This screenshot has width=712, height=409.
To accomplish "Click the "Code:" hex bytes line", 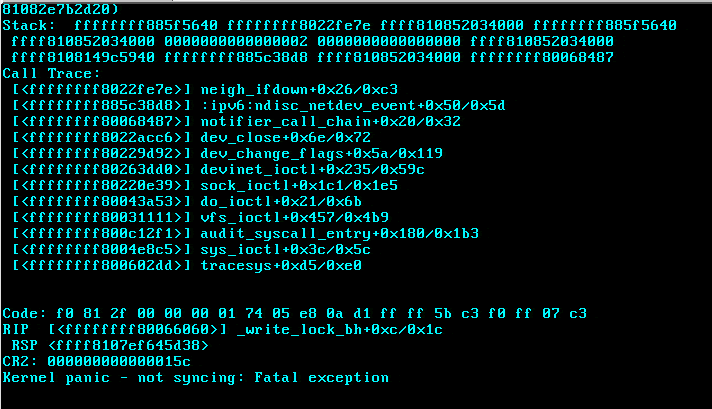I will point(295,313).
